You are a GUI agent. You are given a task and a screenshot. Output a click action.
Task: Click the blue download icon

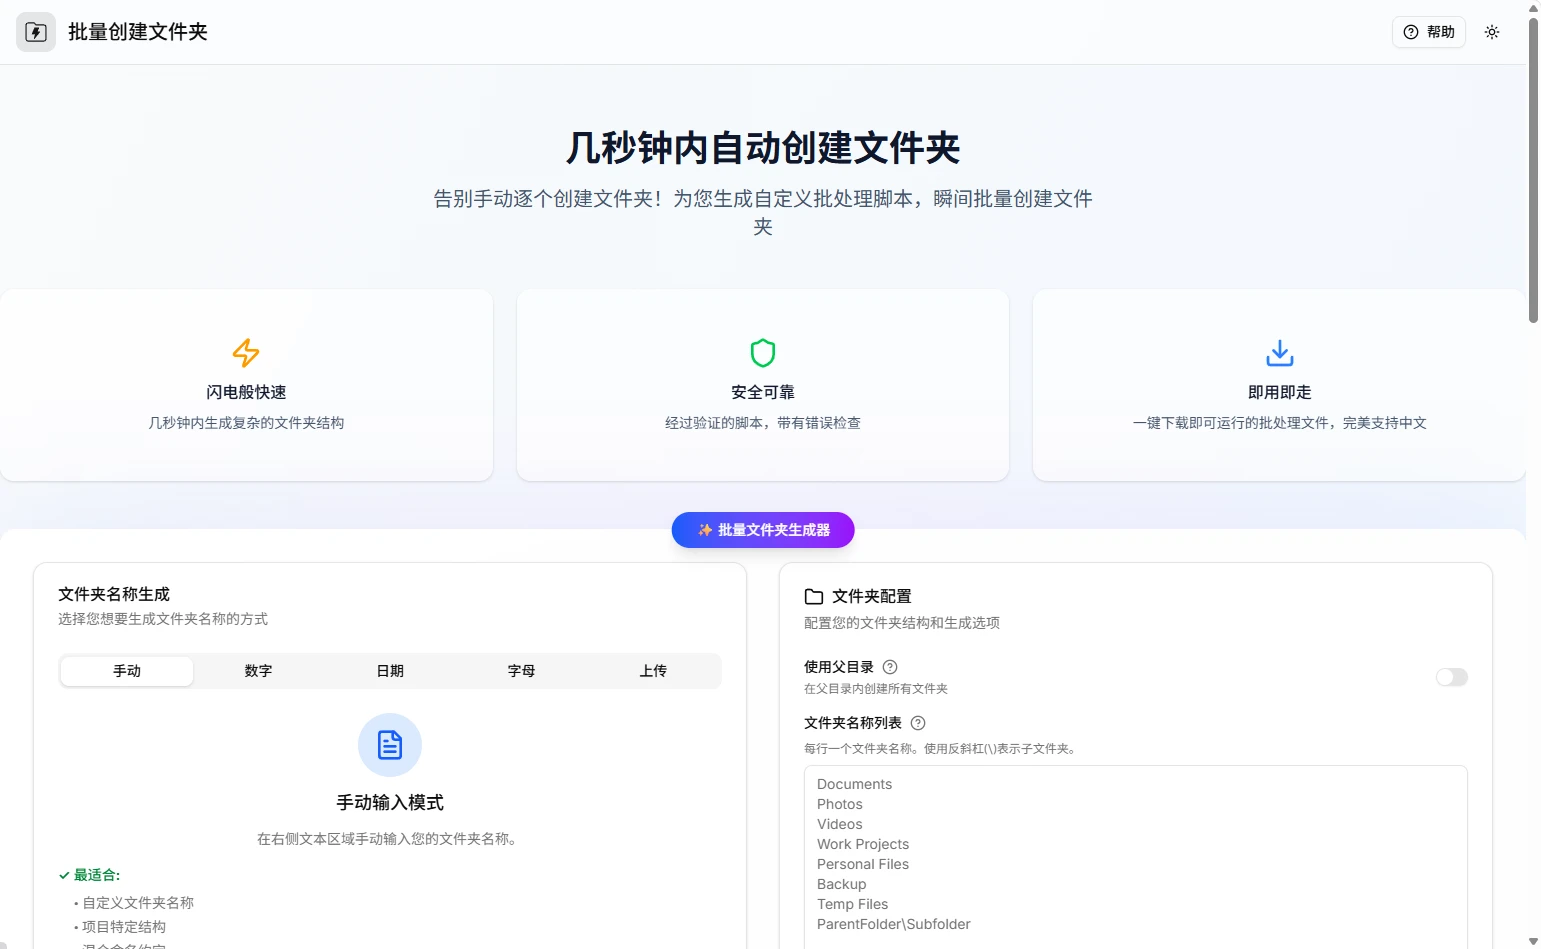pos(1279,353)
